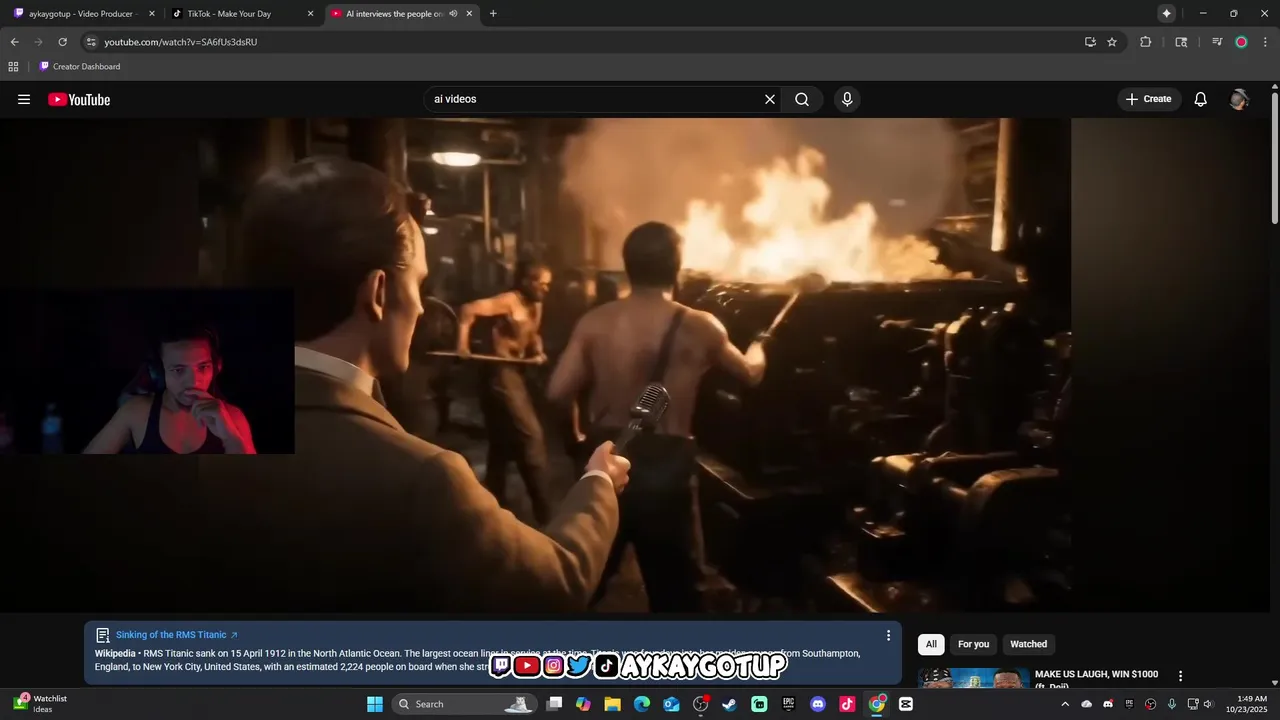Open the volume speaker tray control

point(1208,704)
